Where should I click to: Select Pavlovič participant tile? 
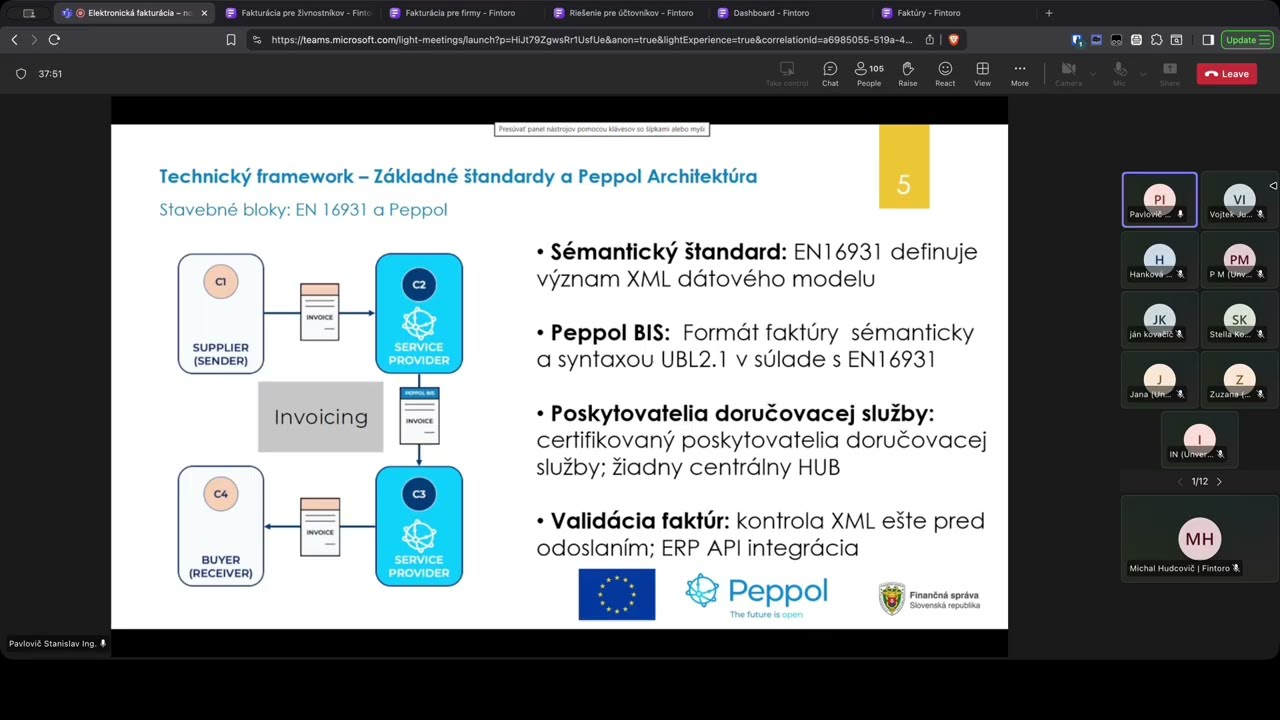coord(1159,200)
